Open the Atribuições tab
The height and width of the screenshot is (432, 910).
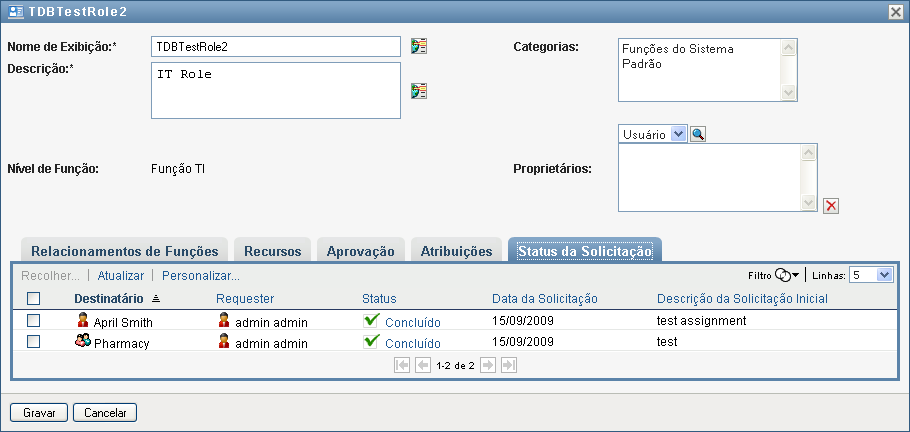[x=456, y=251]
